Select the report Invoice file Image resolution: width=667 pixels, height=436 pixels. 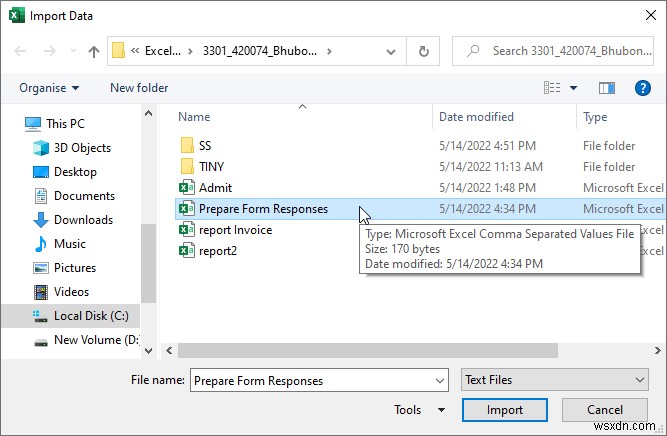(235, 230)
